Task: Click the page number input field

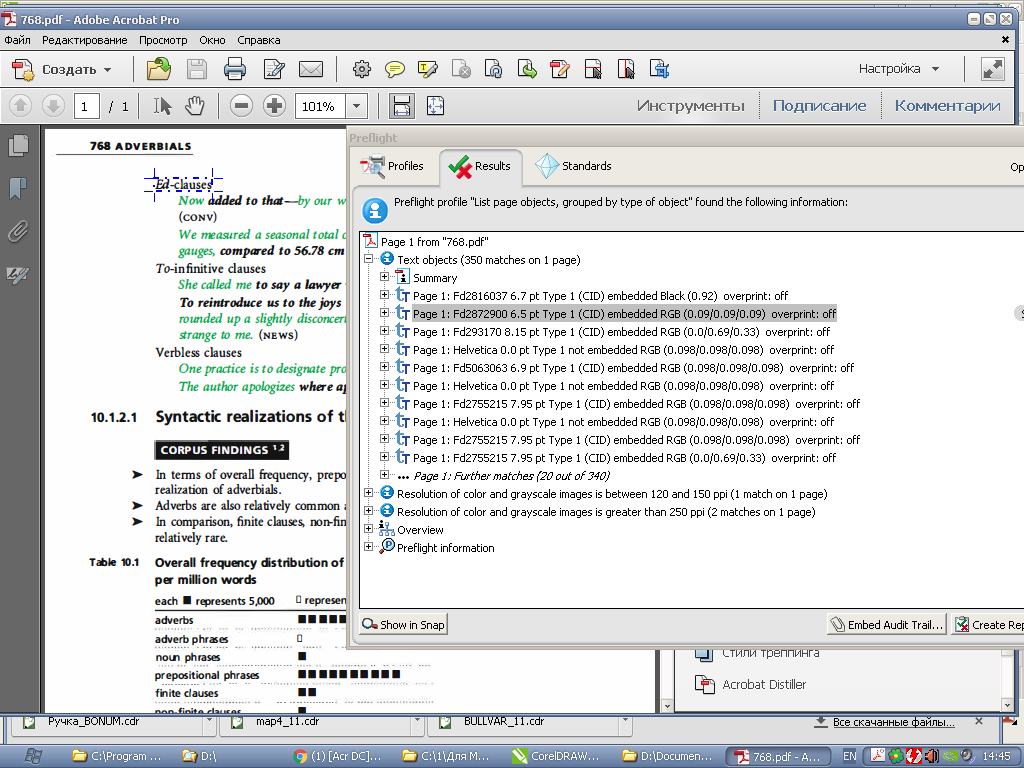Action: [87, 106]
